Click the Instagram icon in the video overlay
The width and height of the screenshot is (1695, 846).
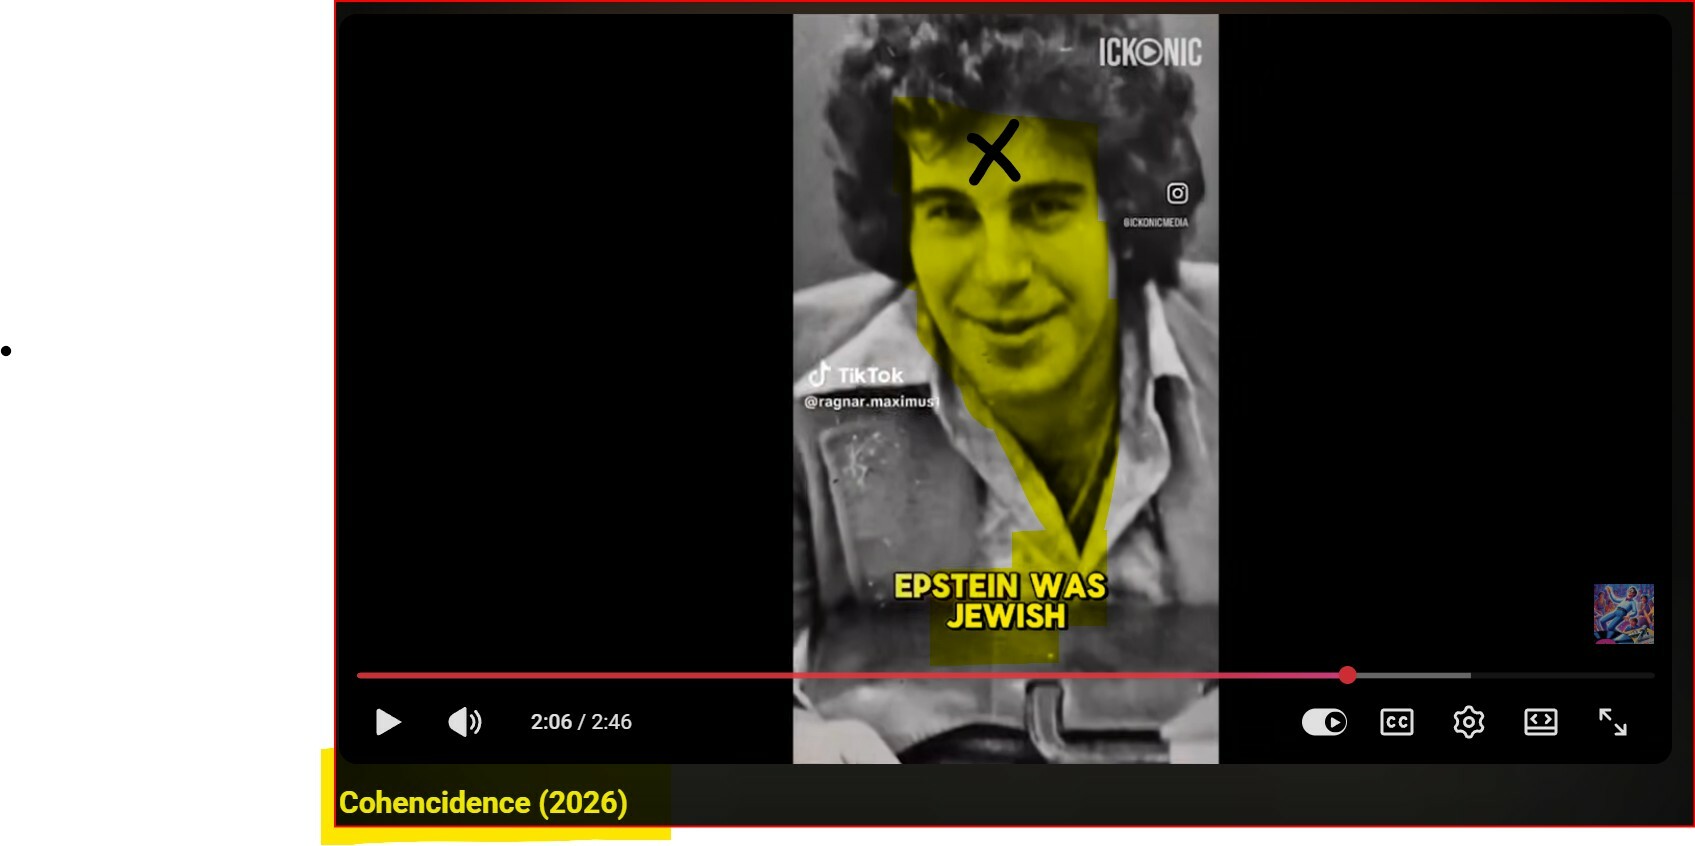pos(1177,193)
